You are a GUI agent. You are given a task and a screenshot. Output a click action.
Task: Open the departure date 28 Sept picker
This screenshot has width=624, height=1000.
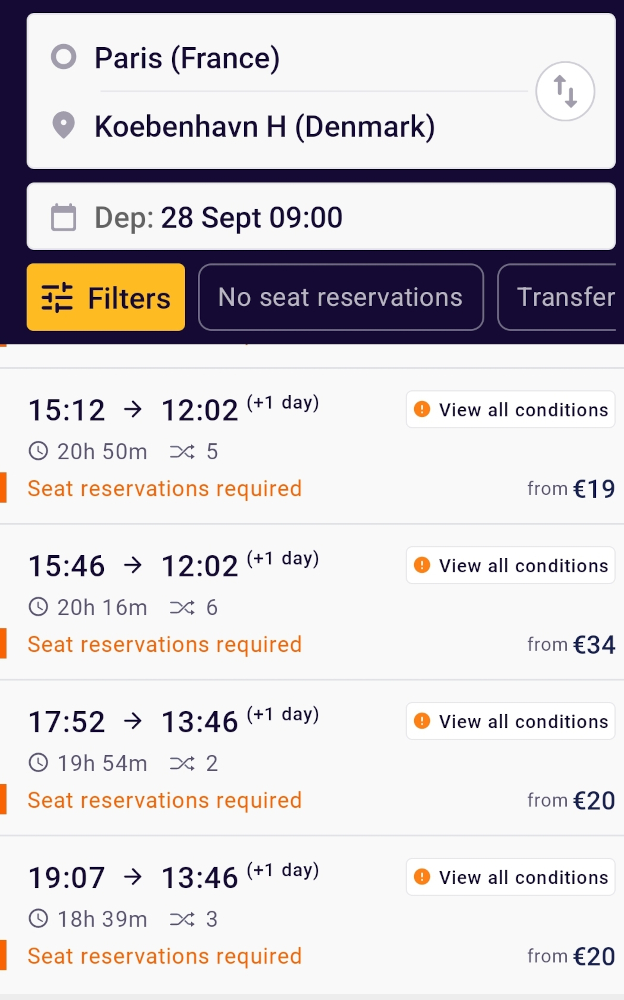tap(320, 217)
